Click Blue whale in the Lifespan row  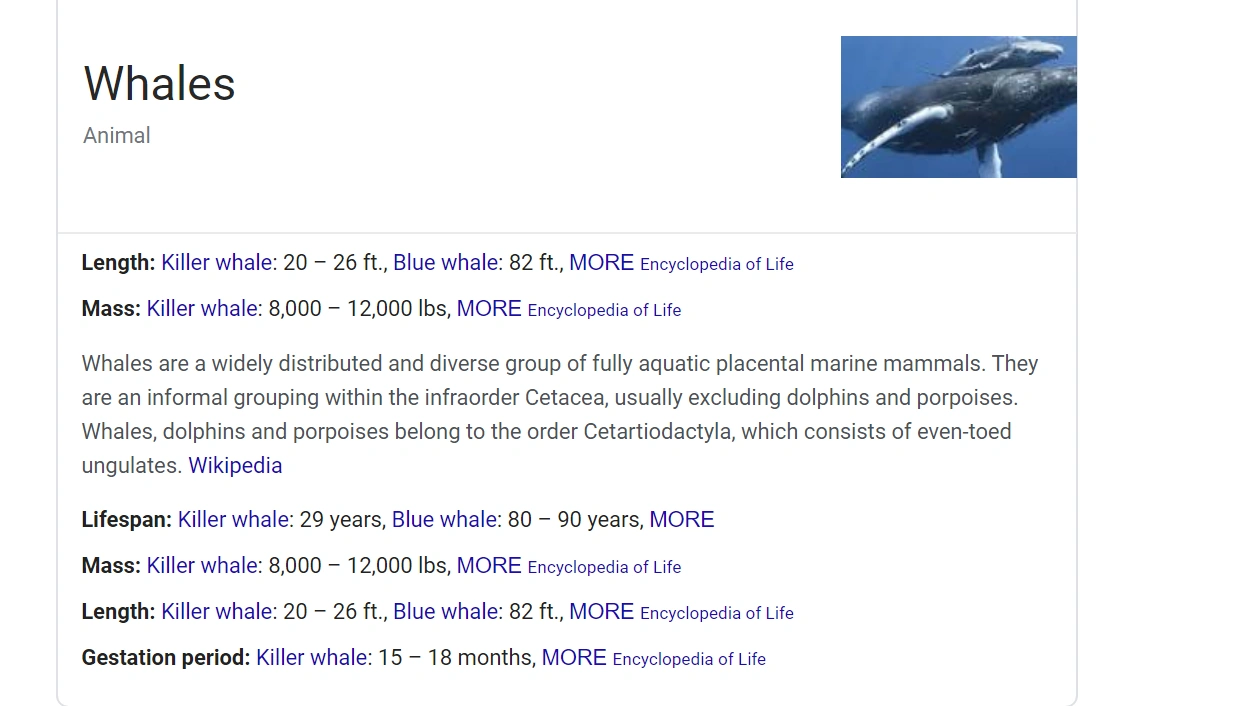click(x=444, y=520)
